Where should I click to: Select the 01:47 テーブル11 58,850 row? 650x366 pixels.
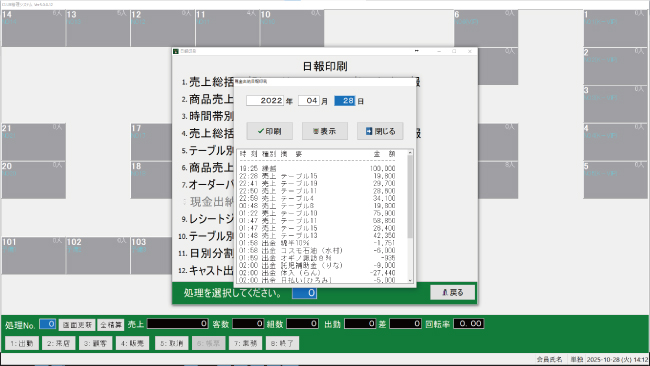click(x=317, y=221)
